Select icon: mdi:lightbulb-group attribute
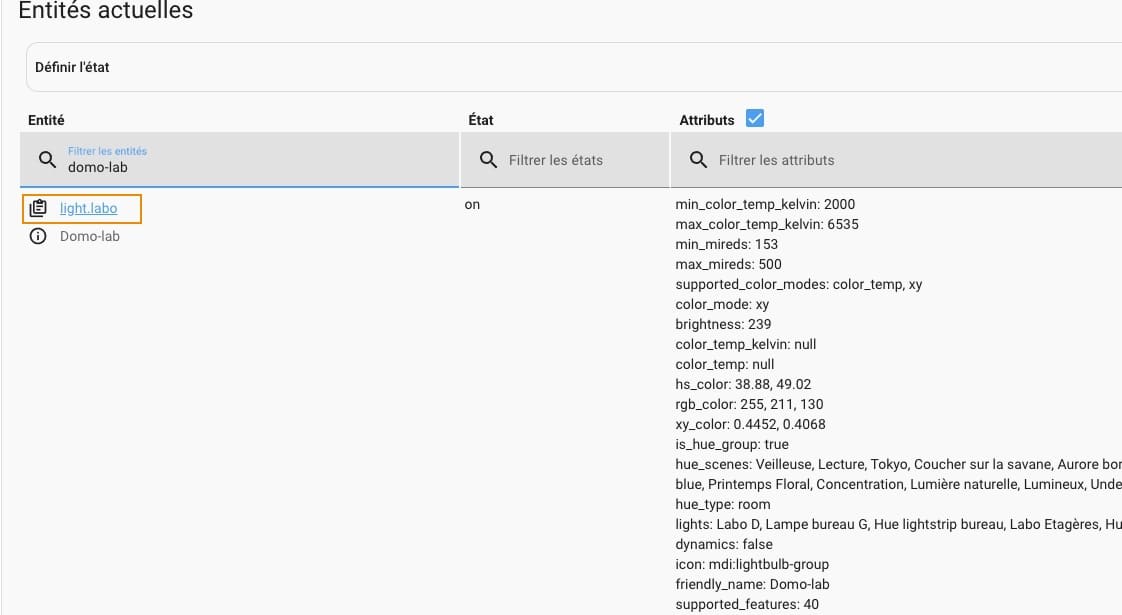 [752, 566]
